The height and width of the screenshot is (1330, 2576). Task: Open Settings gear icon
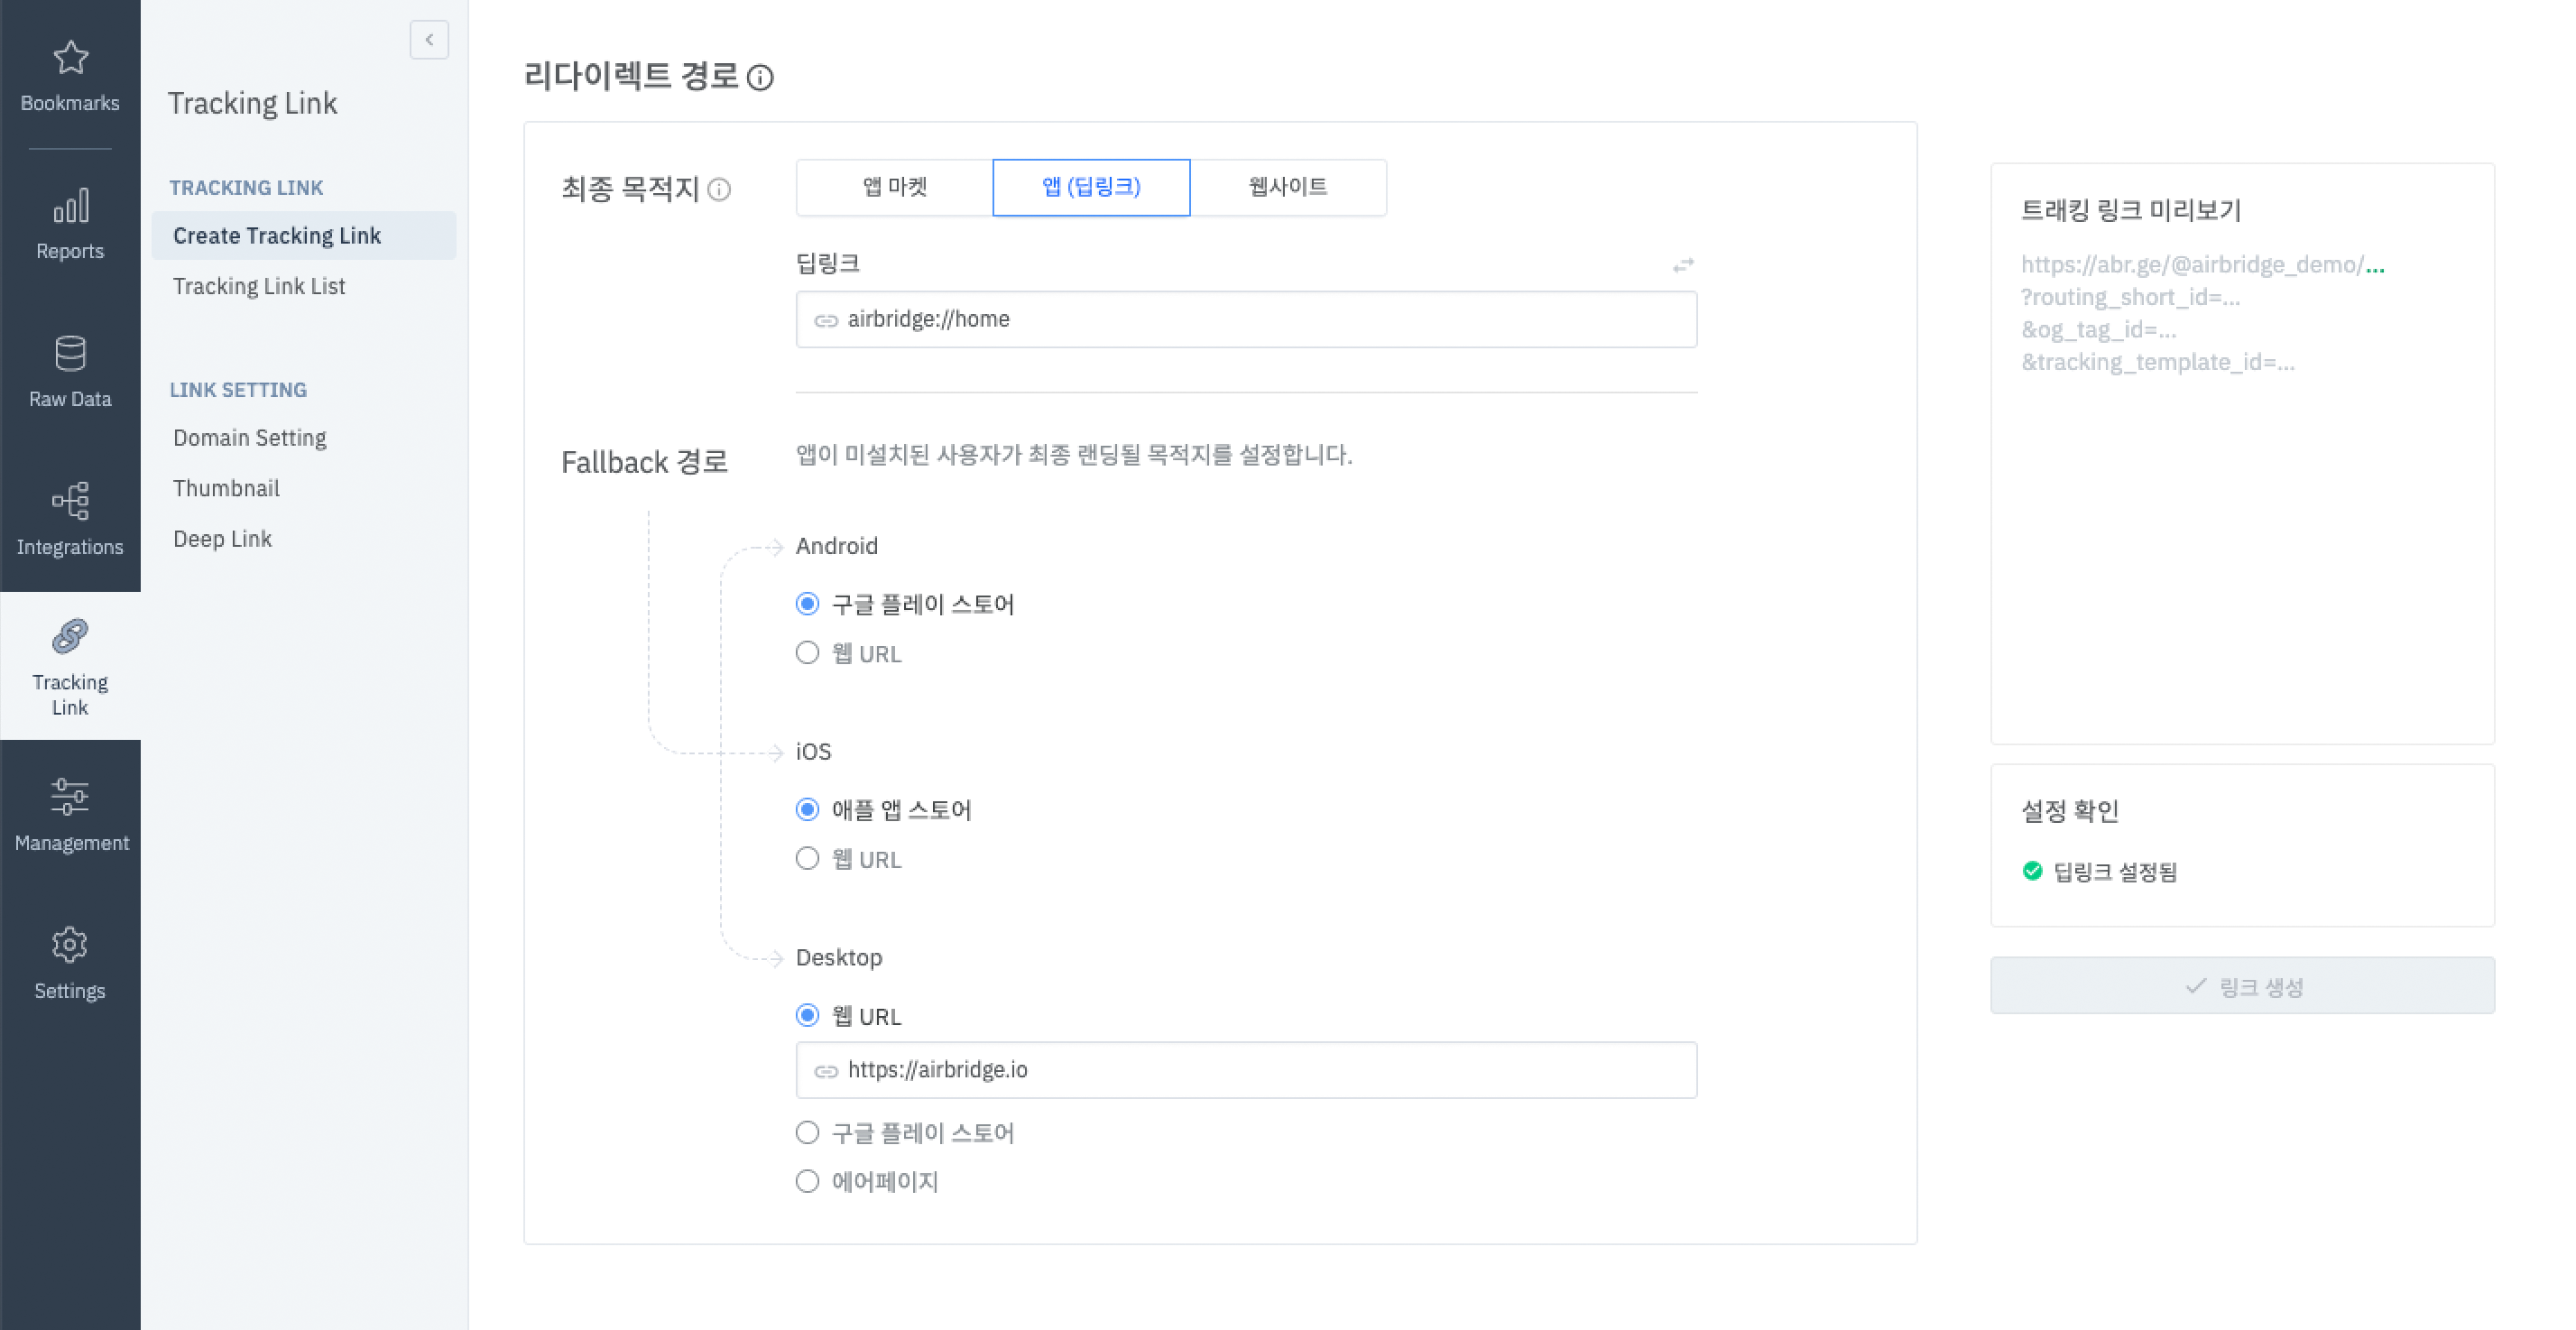pos(70,945)
